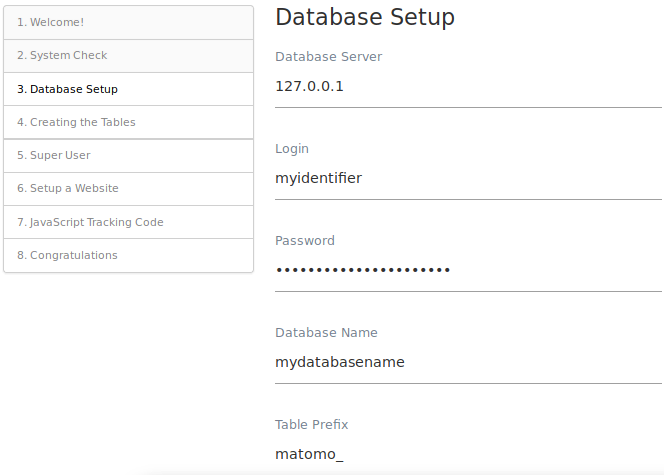Viewport: 664px width, 475px height.
Task: Open the Creating the Tables step
Action: (x=128, y=122)
